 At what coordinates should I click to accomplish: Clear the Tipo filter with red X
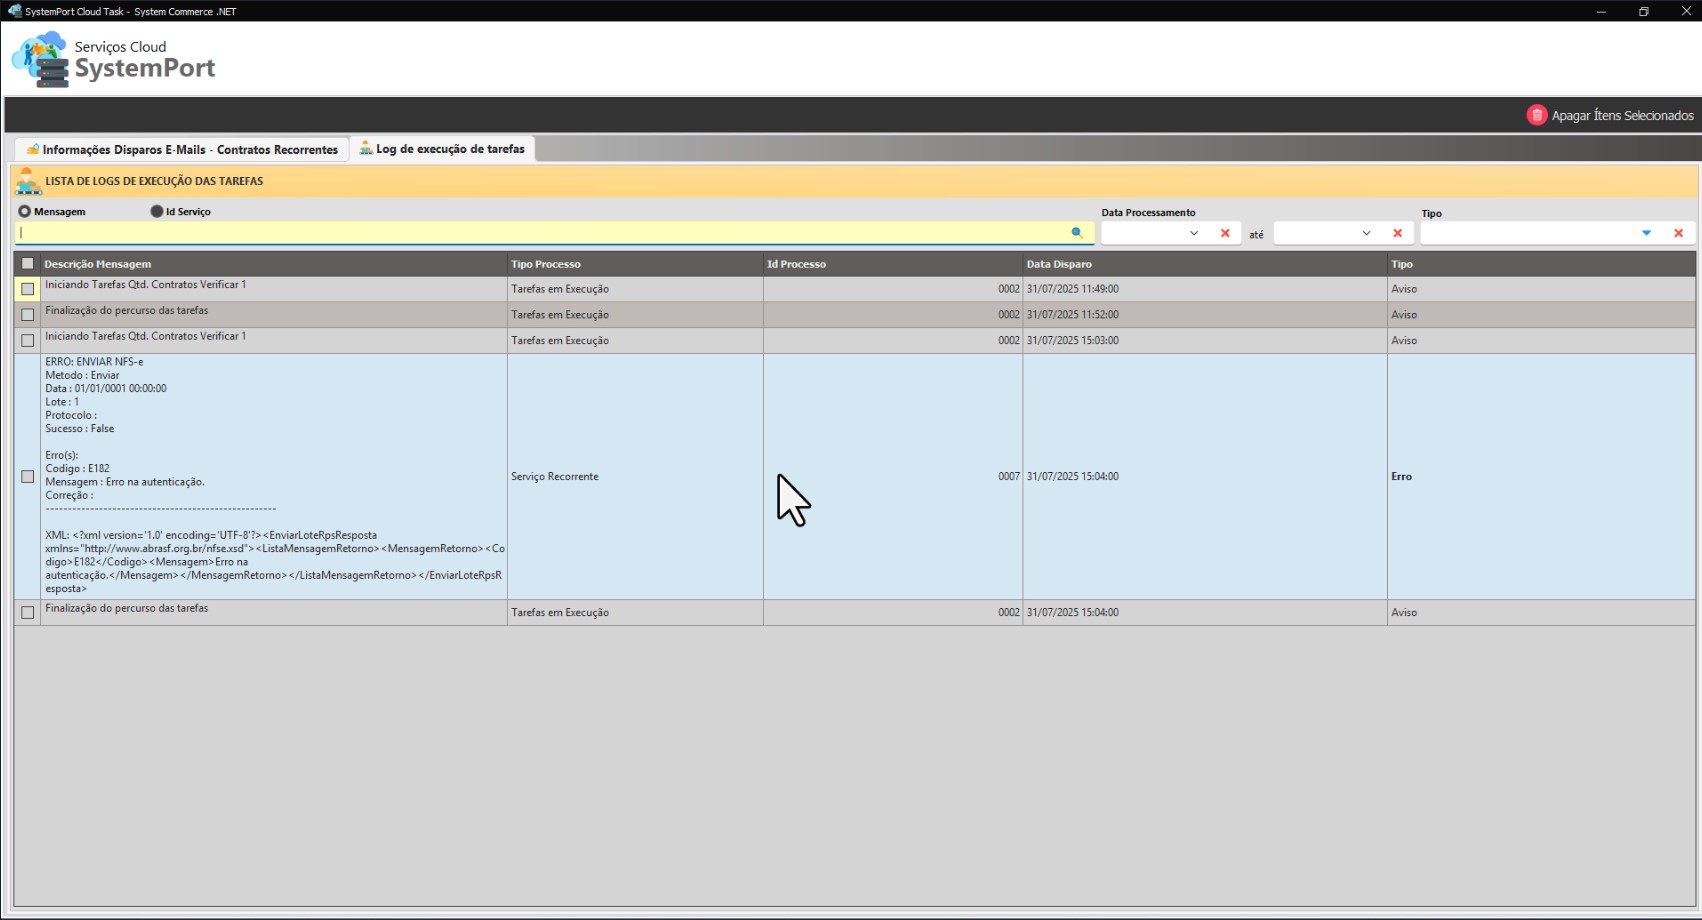pyautogui.click(x=1678, y=233)
